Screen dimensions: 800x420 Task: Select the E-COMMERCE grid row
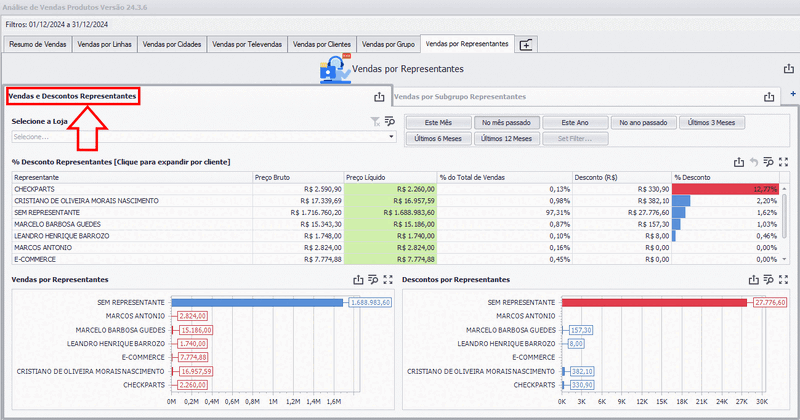395,259
